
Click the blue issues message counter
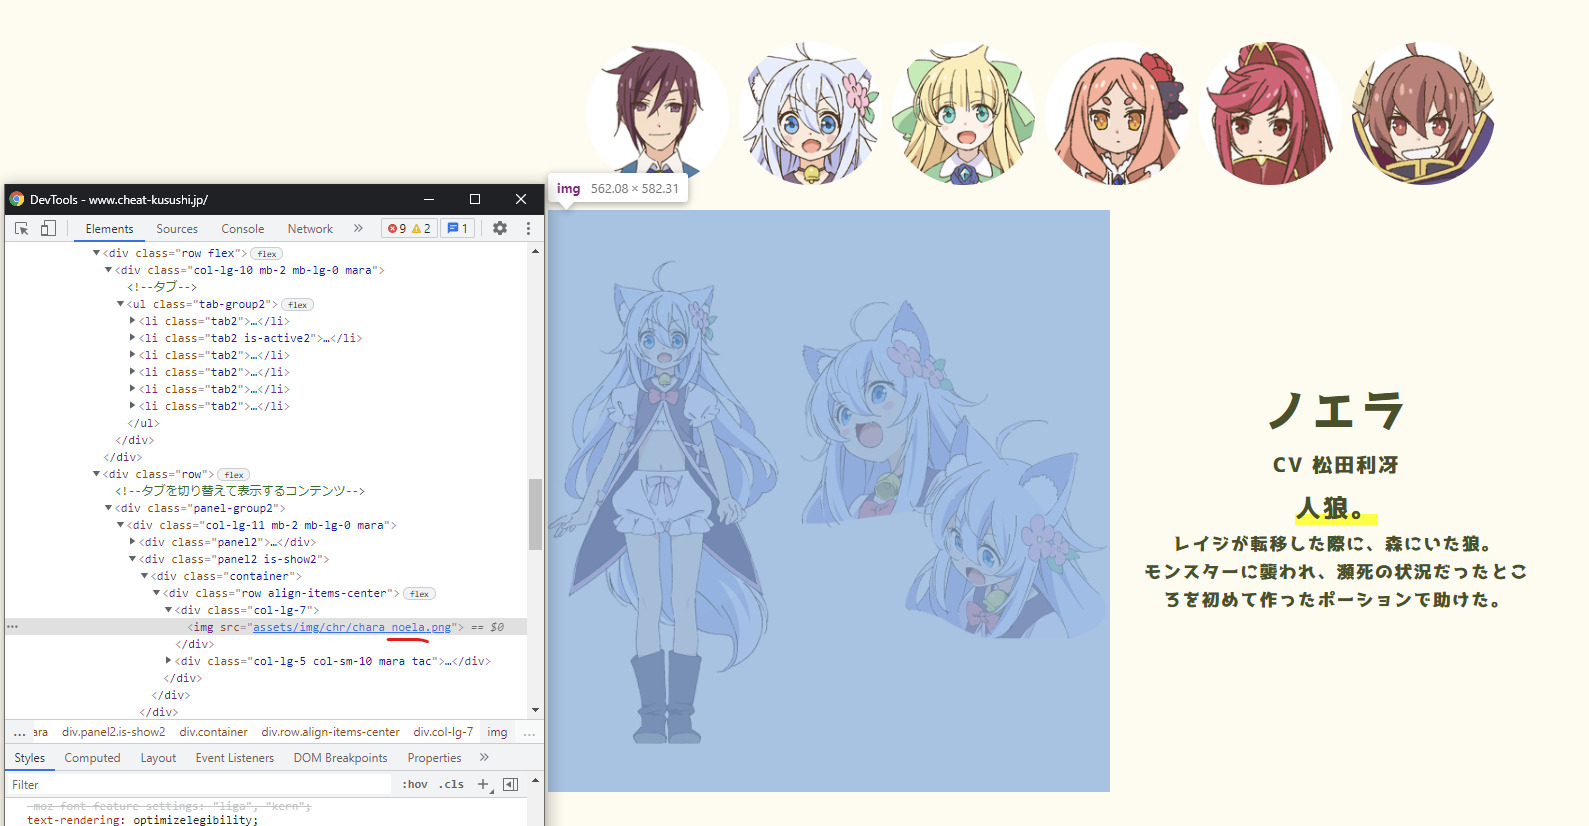[457, 229]
